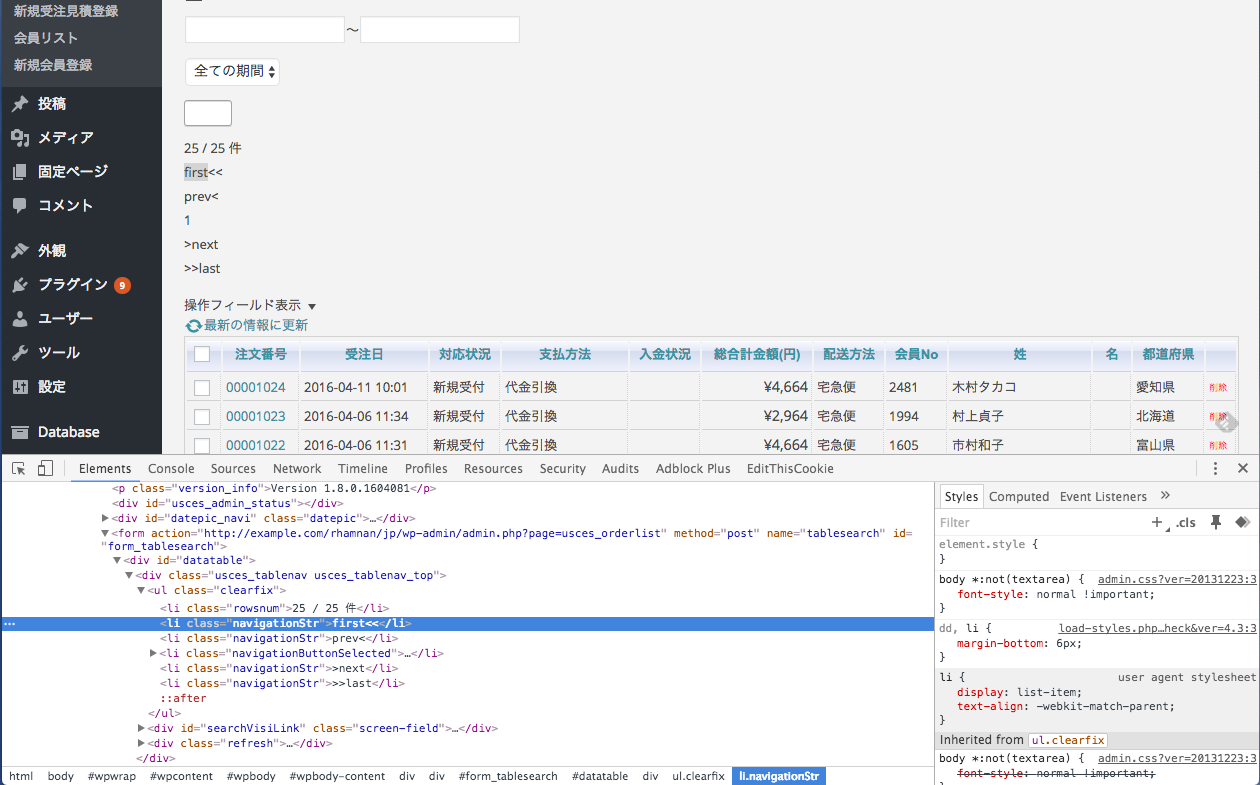Open the Timeline tab

point(363,468)
